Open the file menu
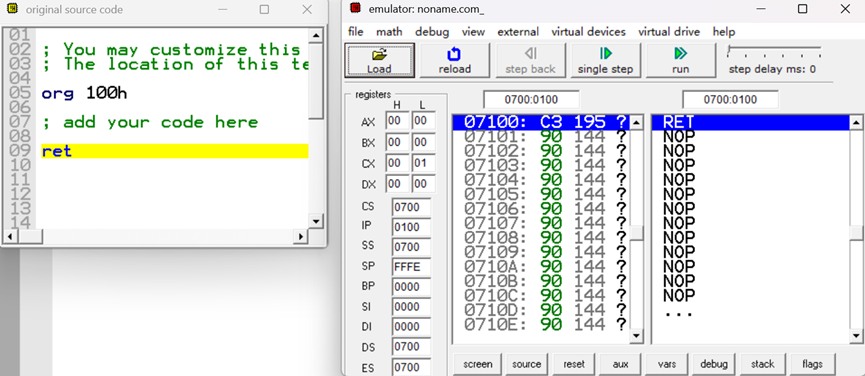The image size is (865, 376). tap(356, 32)
